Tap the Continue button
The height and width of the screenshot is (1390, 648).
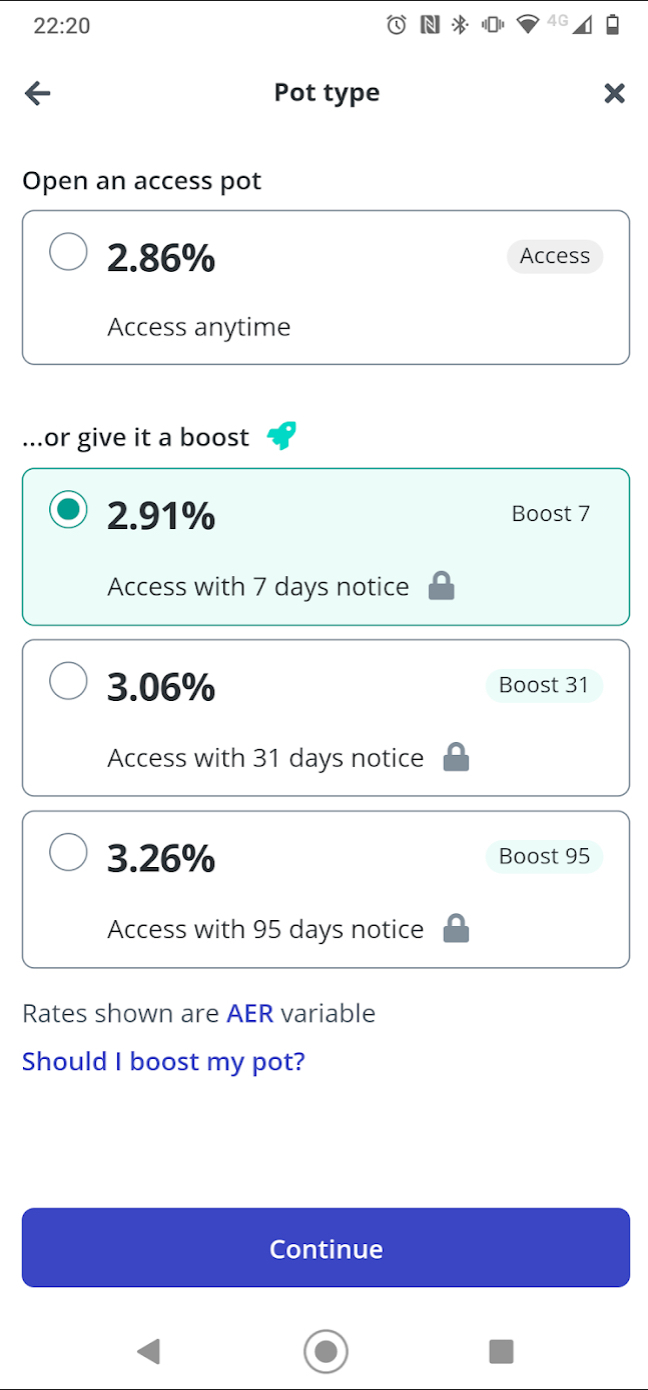(x=326, y=1248)
